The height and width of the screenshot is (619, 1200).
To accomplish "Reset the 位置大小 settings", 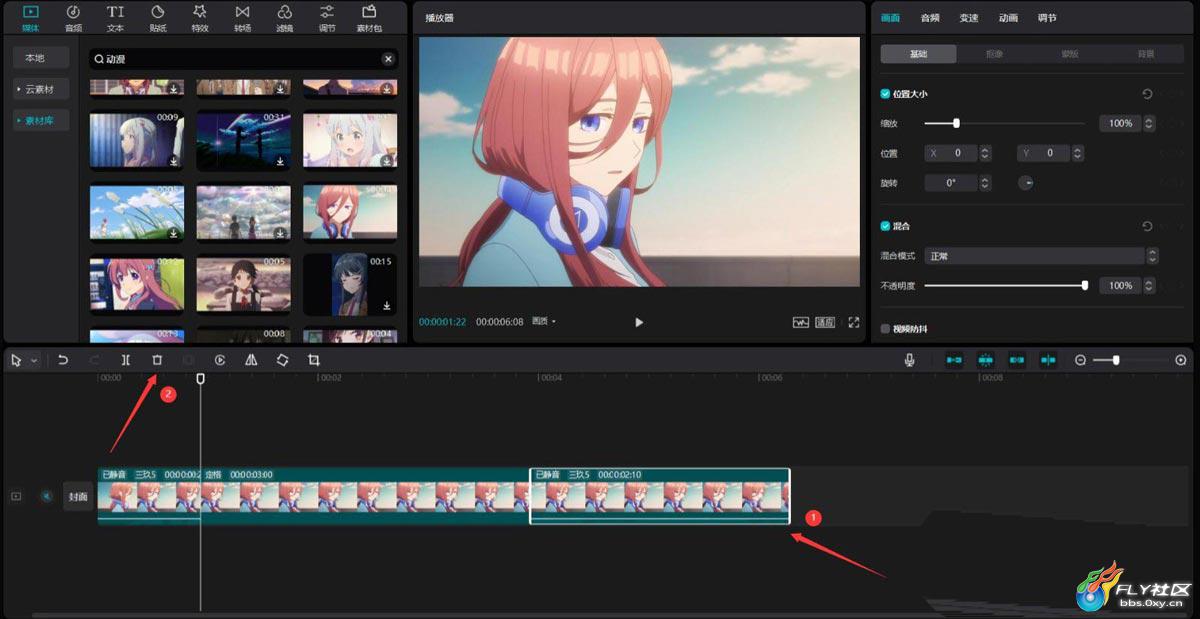I will (x=1147, y=94).
